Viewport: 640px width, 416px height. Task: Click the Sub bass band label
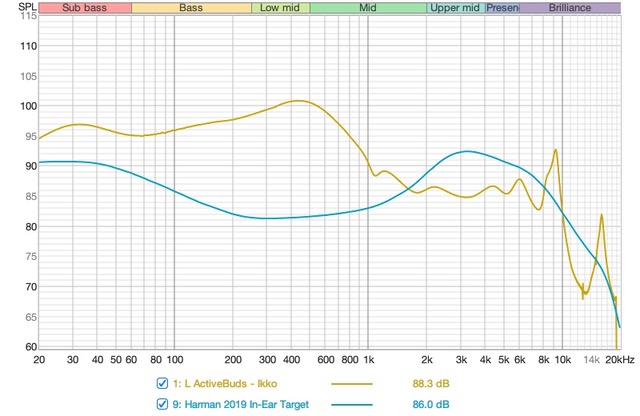tap(84, 8)
